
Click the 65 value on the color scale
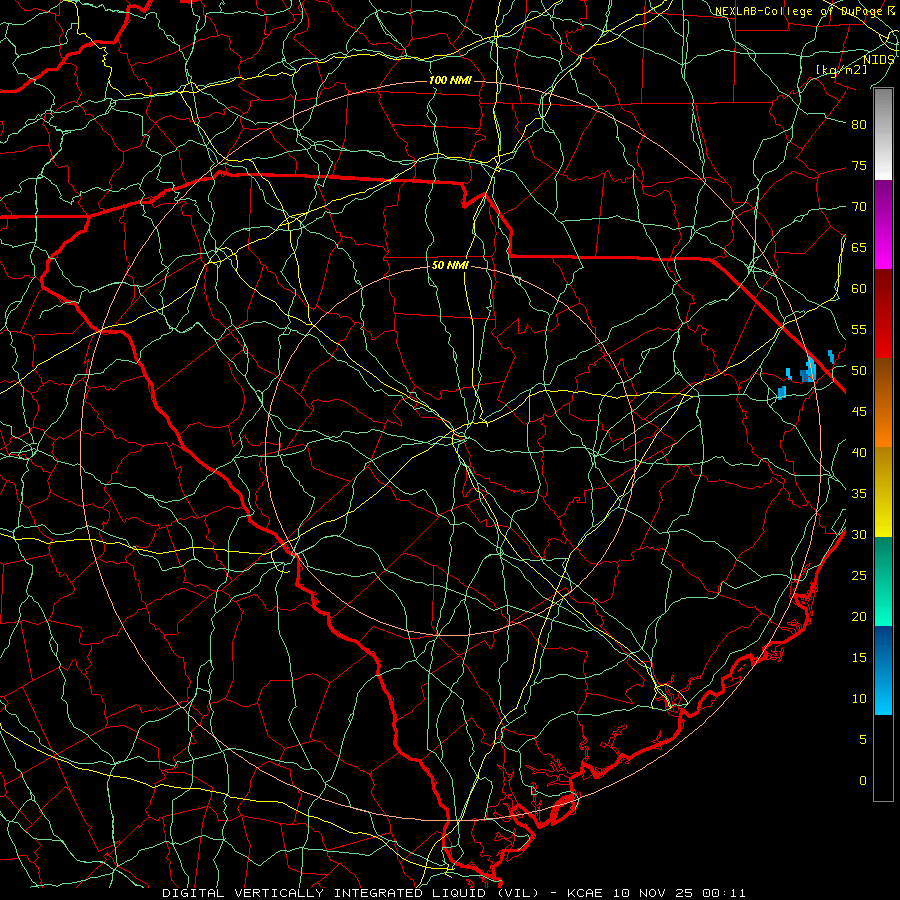pyautogui.click(x=859, y=248)
